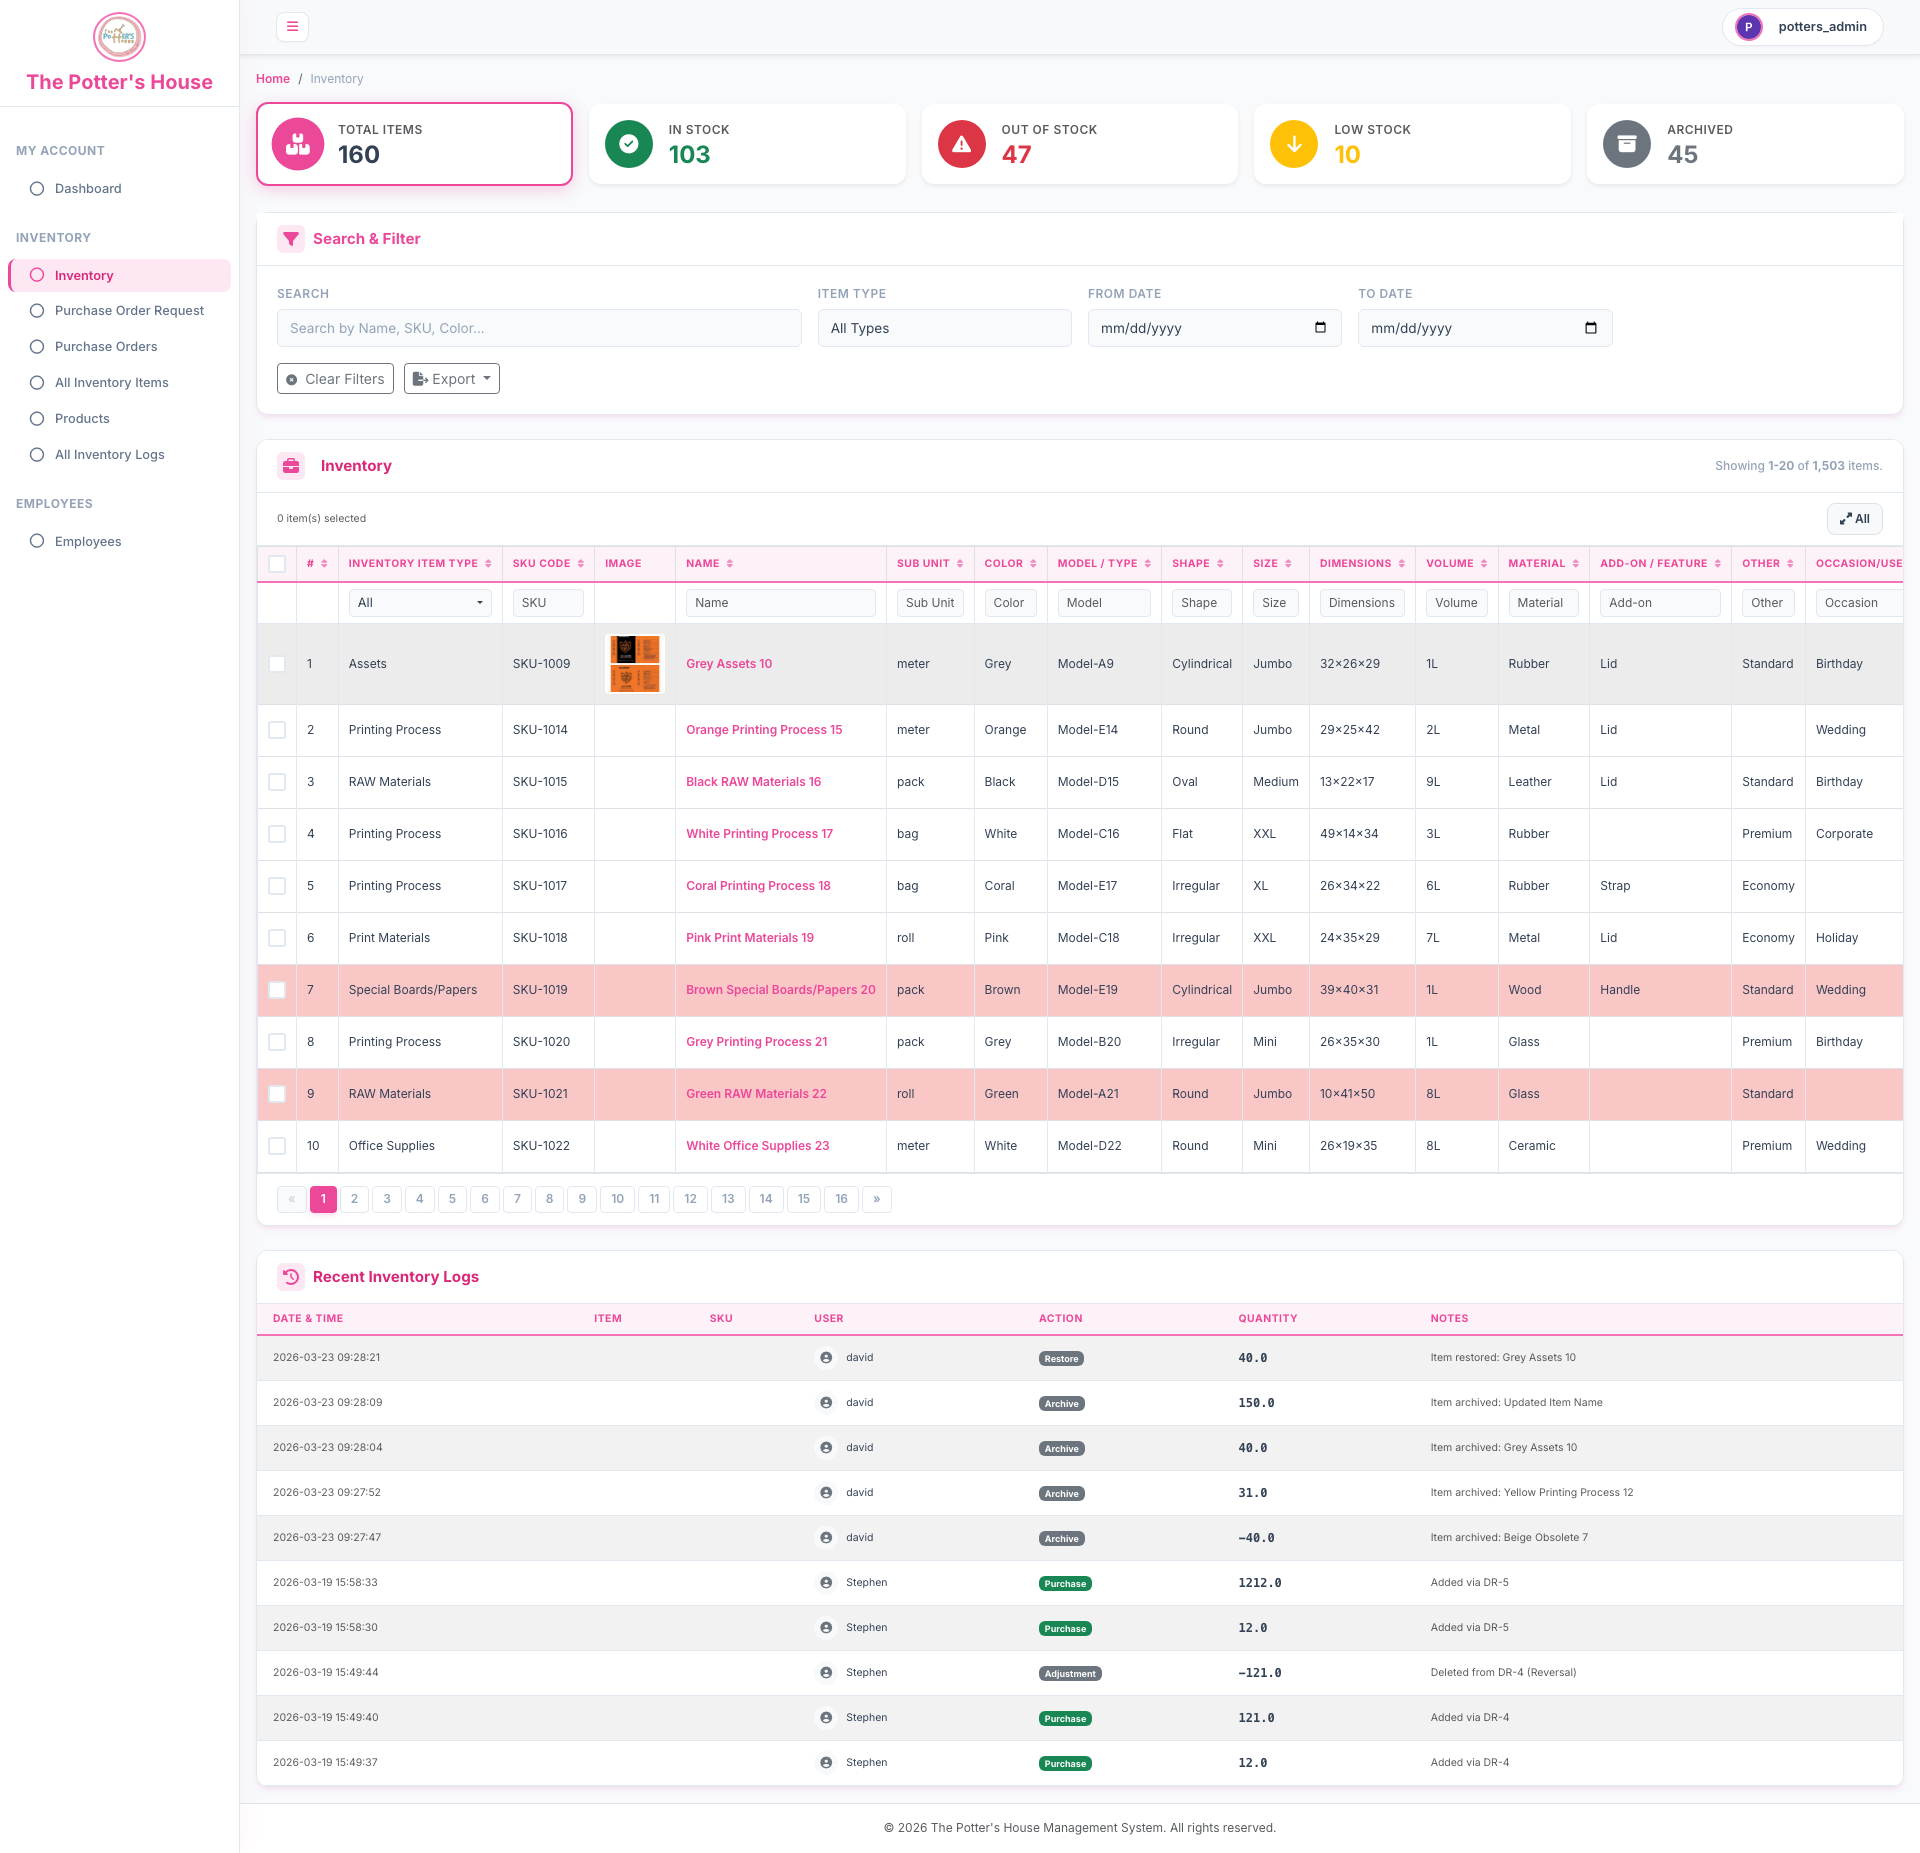Screen dimensions: 1920x1853
Task: Go to All Inventory Logs sidebar item
Action: coord(110,455)
